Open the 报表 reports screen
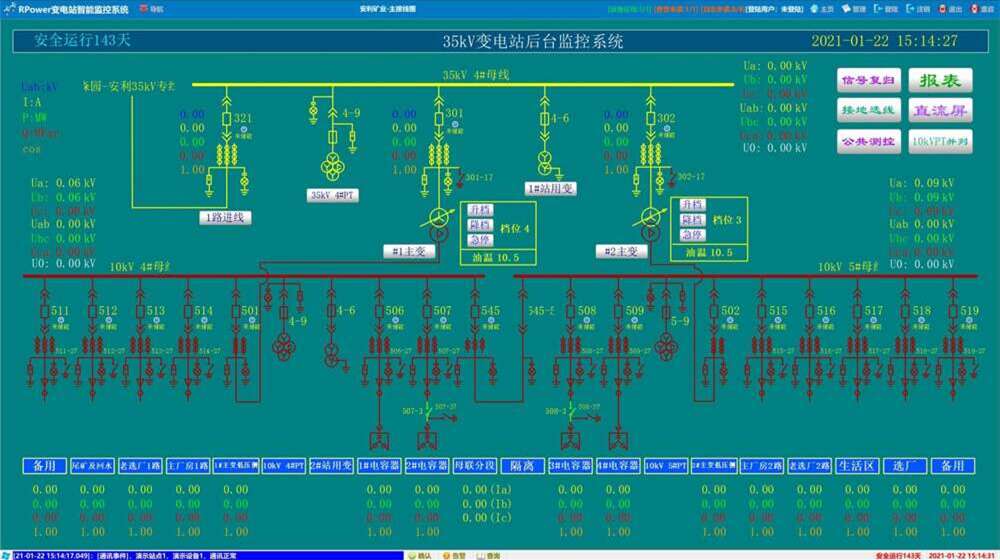This screenshot has height=560, width=1000. 940,80
